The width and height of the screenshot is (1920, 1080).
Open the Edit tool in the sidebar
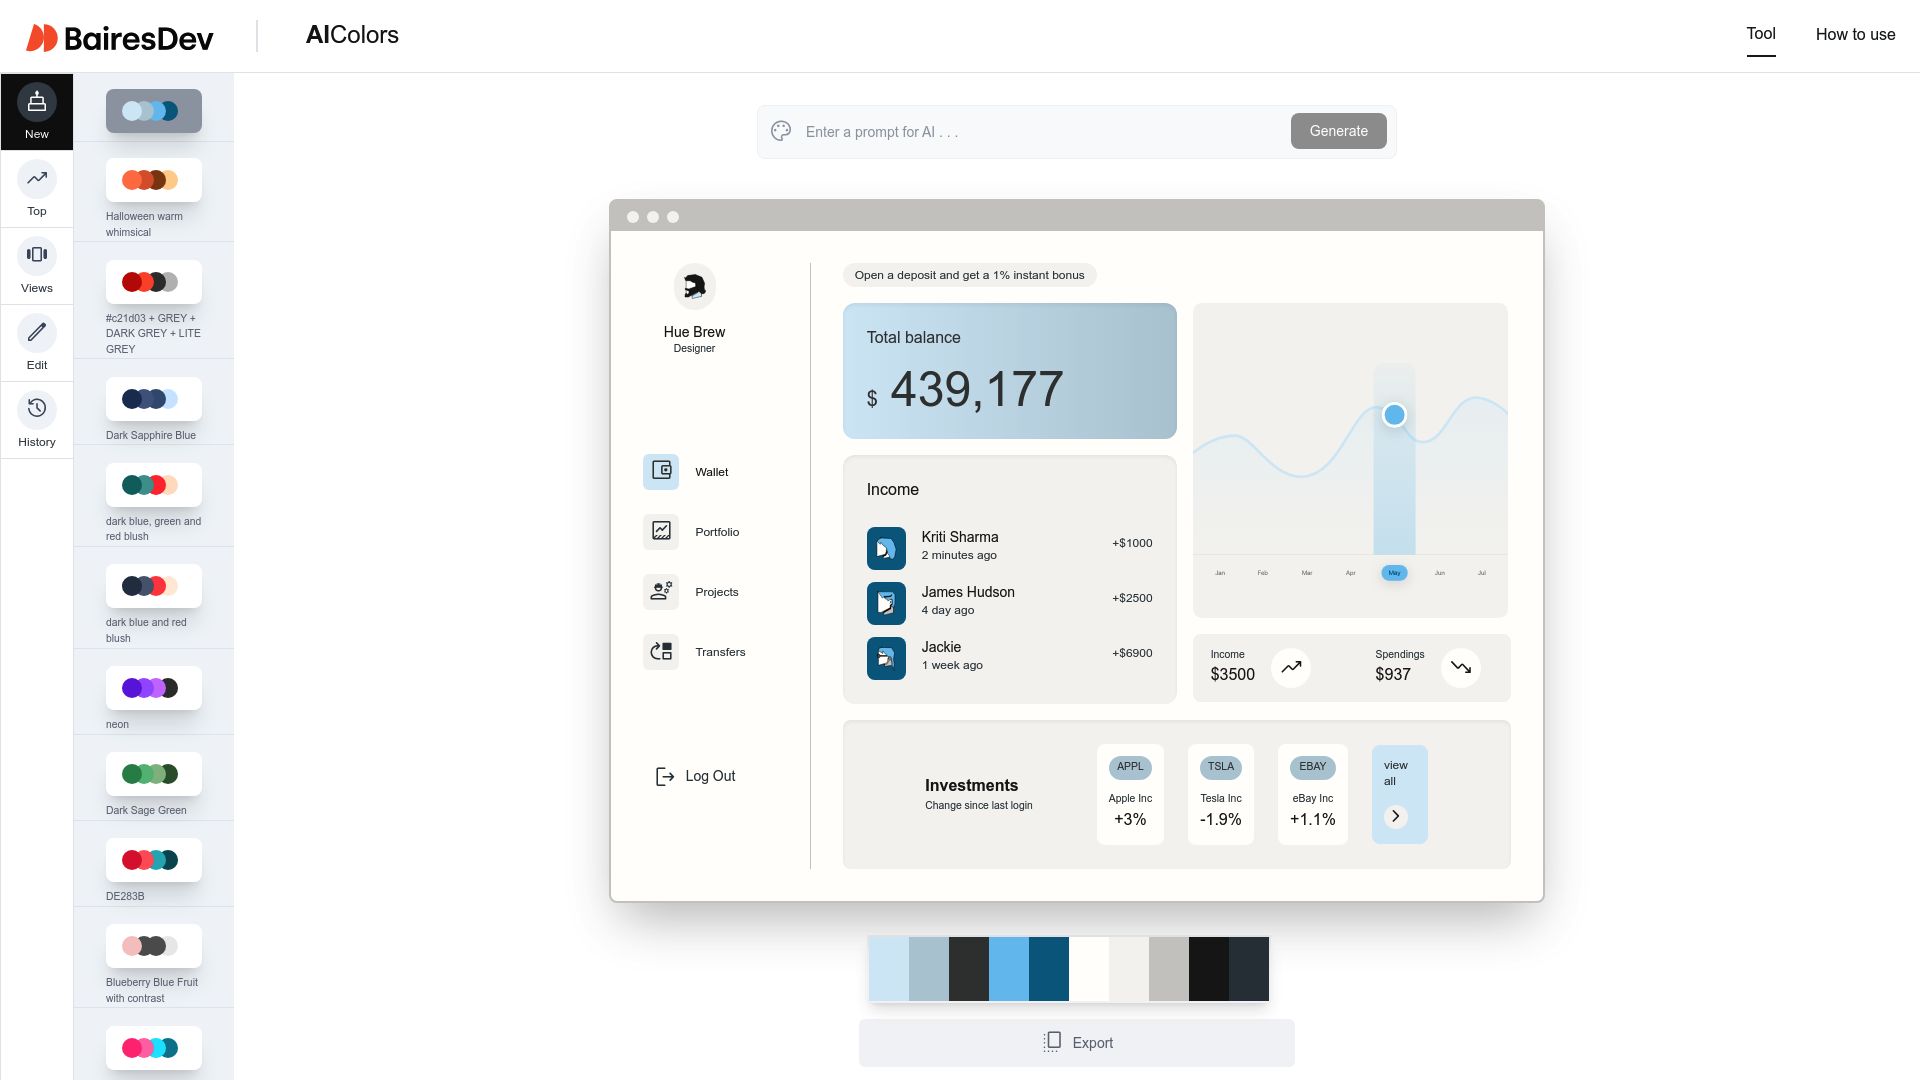click(x=37, y=342)
